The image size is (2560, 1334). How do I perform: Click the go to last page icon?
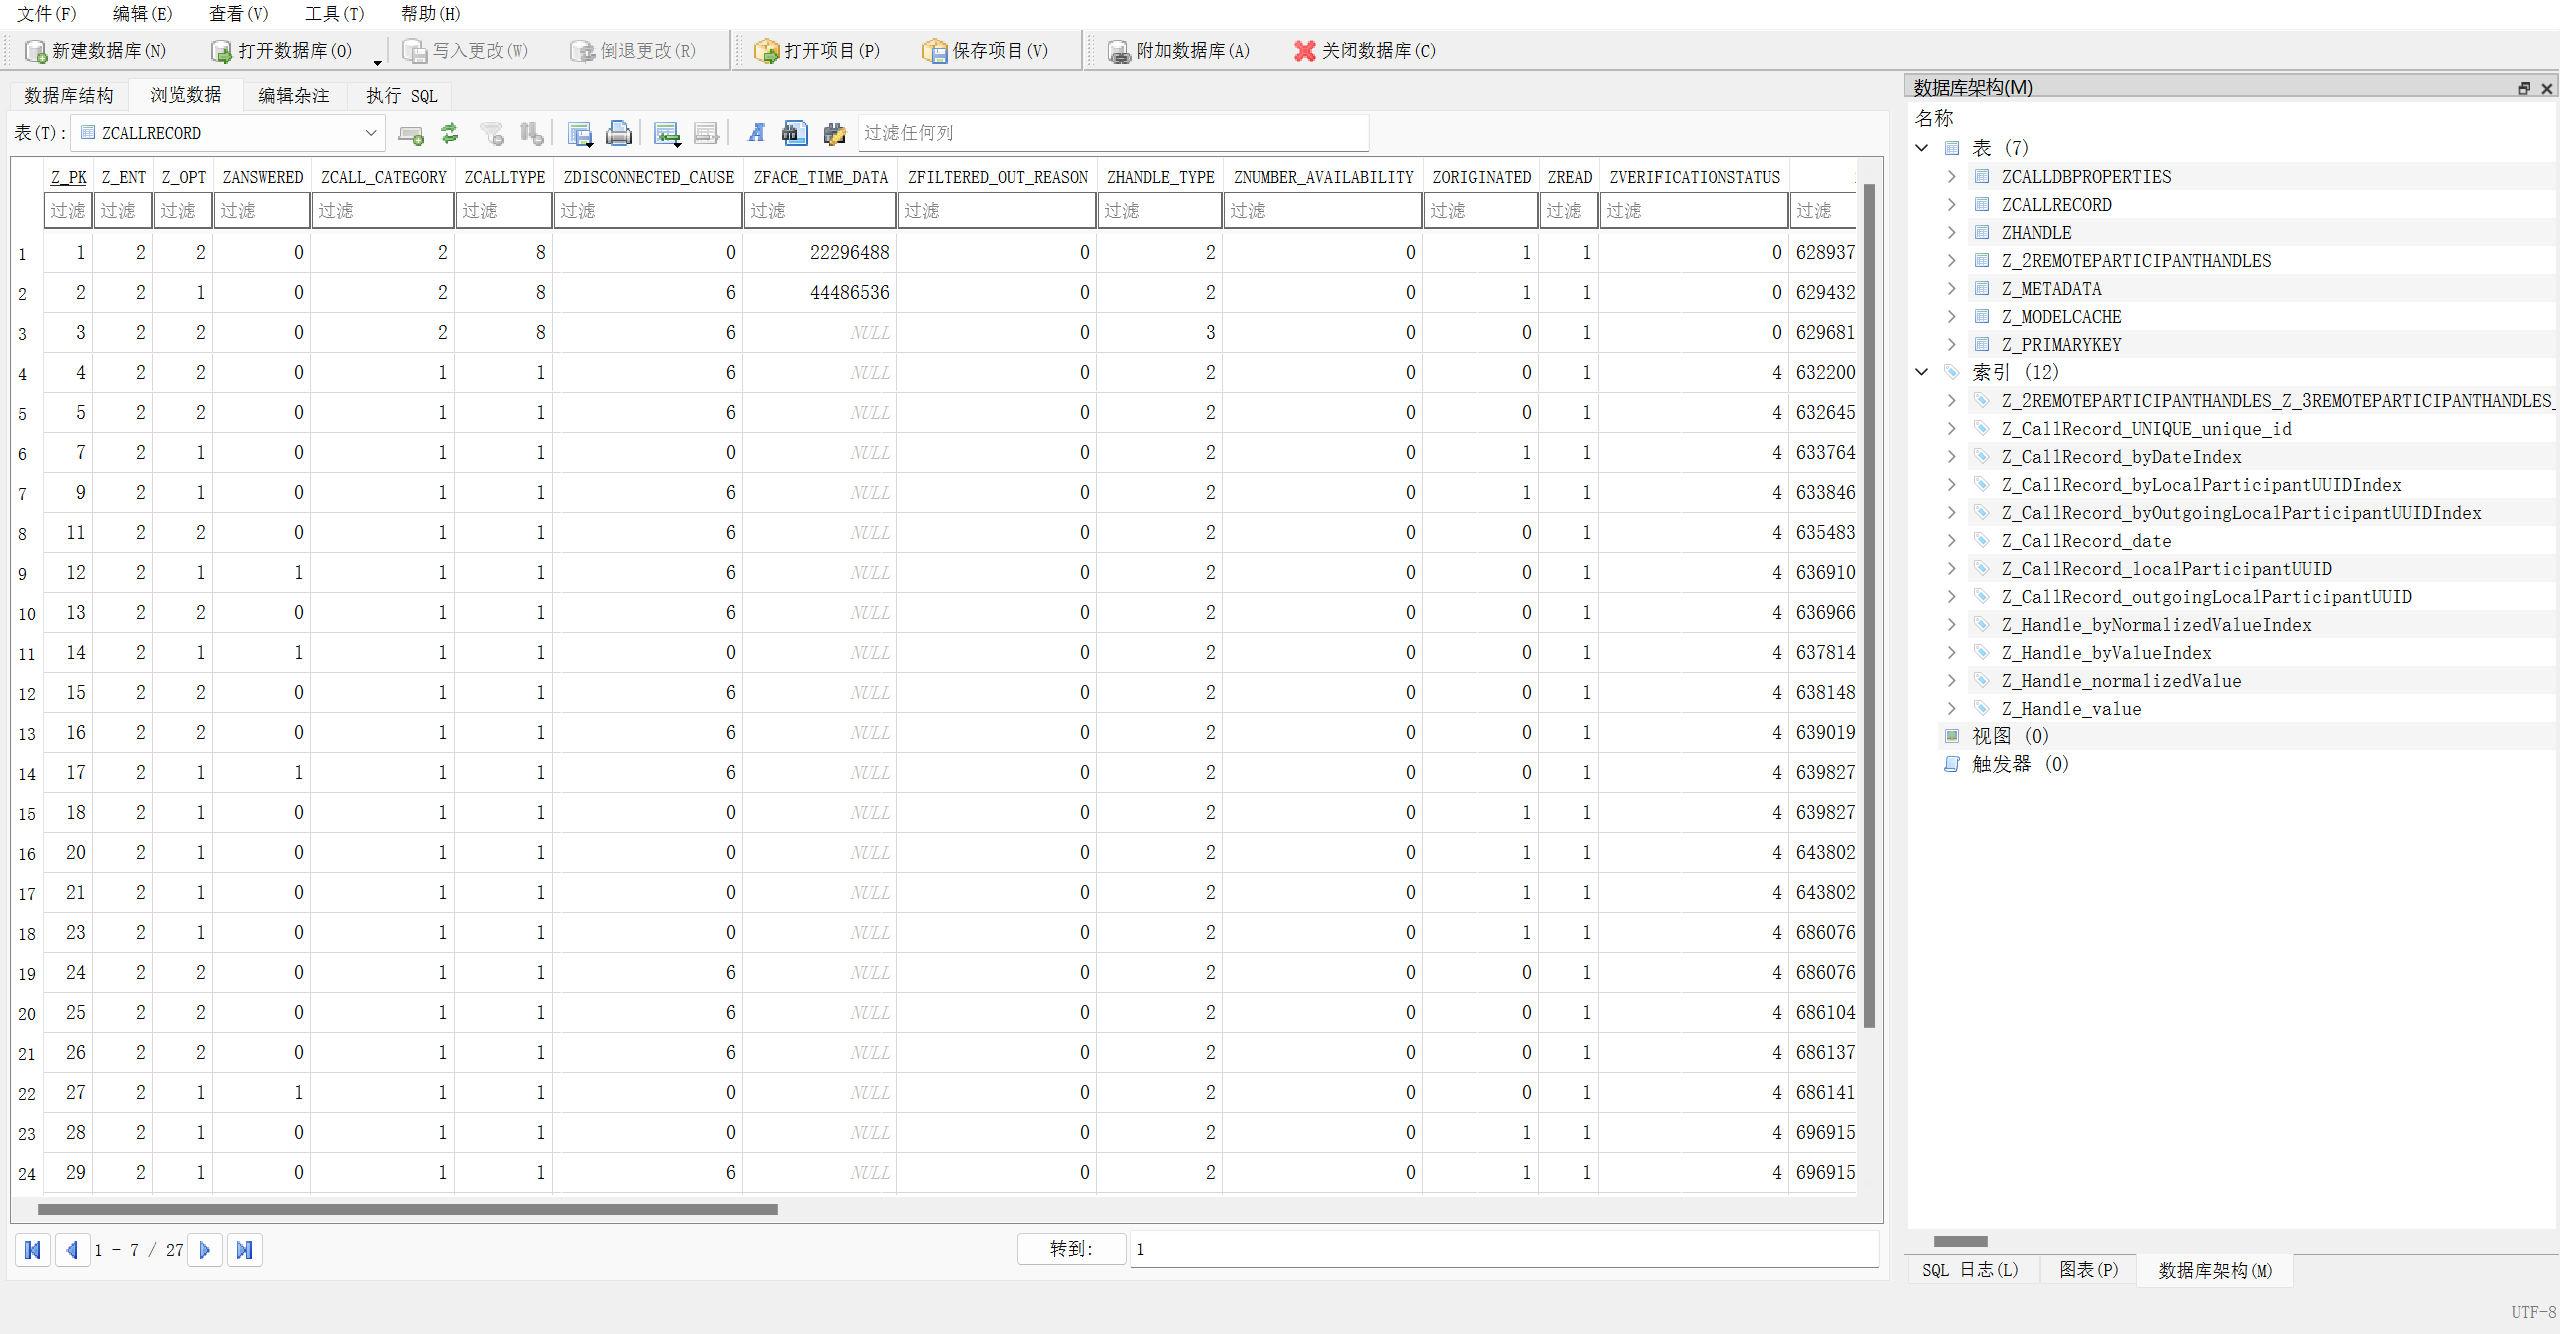coord(244,1250)
